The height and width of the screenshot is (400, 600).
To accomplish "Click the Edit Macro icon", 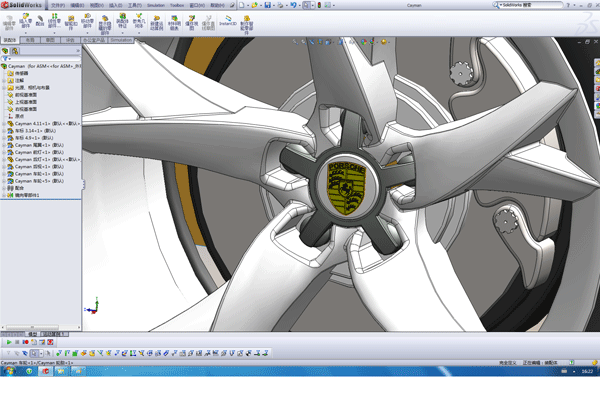I will click(42, 342).
